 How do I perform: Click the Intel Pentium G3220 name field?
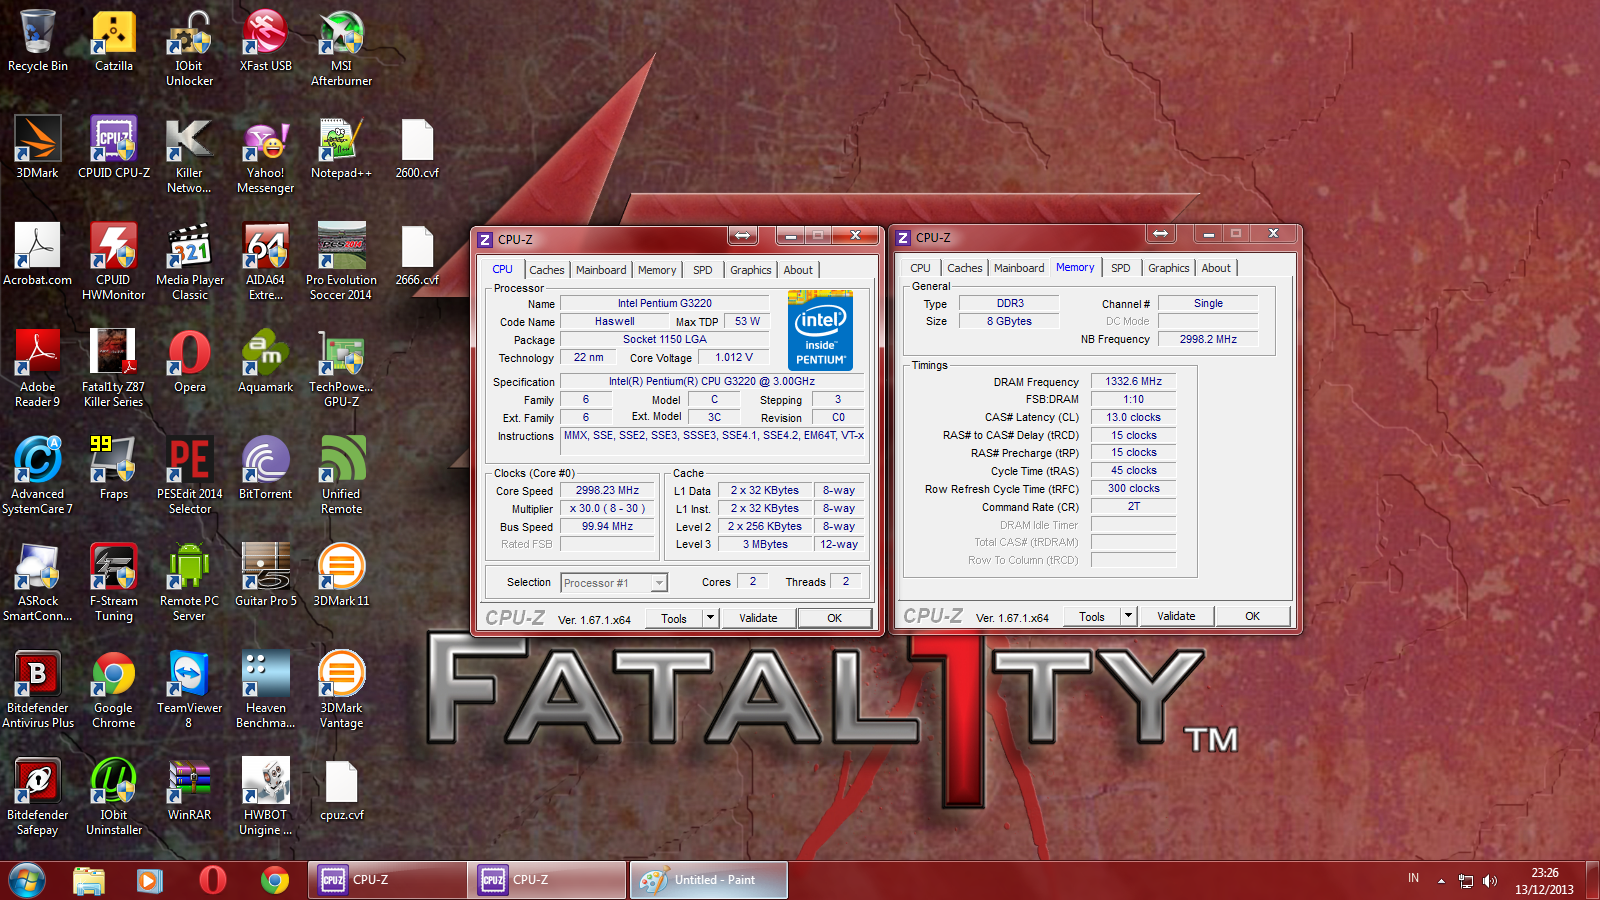[x=664, y=303]
